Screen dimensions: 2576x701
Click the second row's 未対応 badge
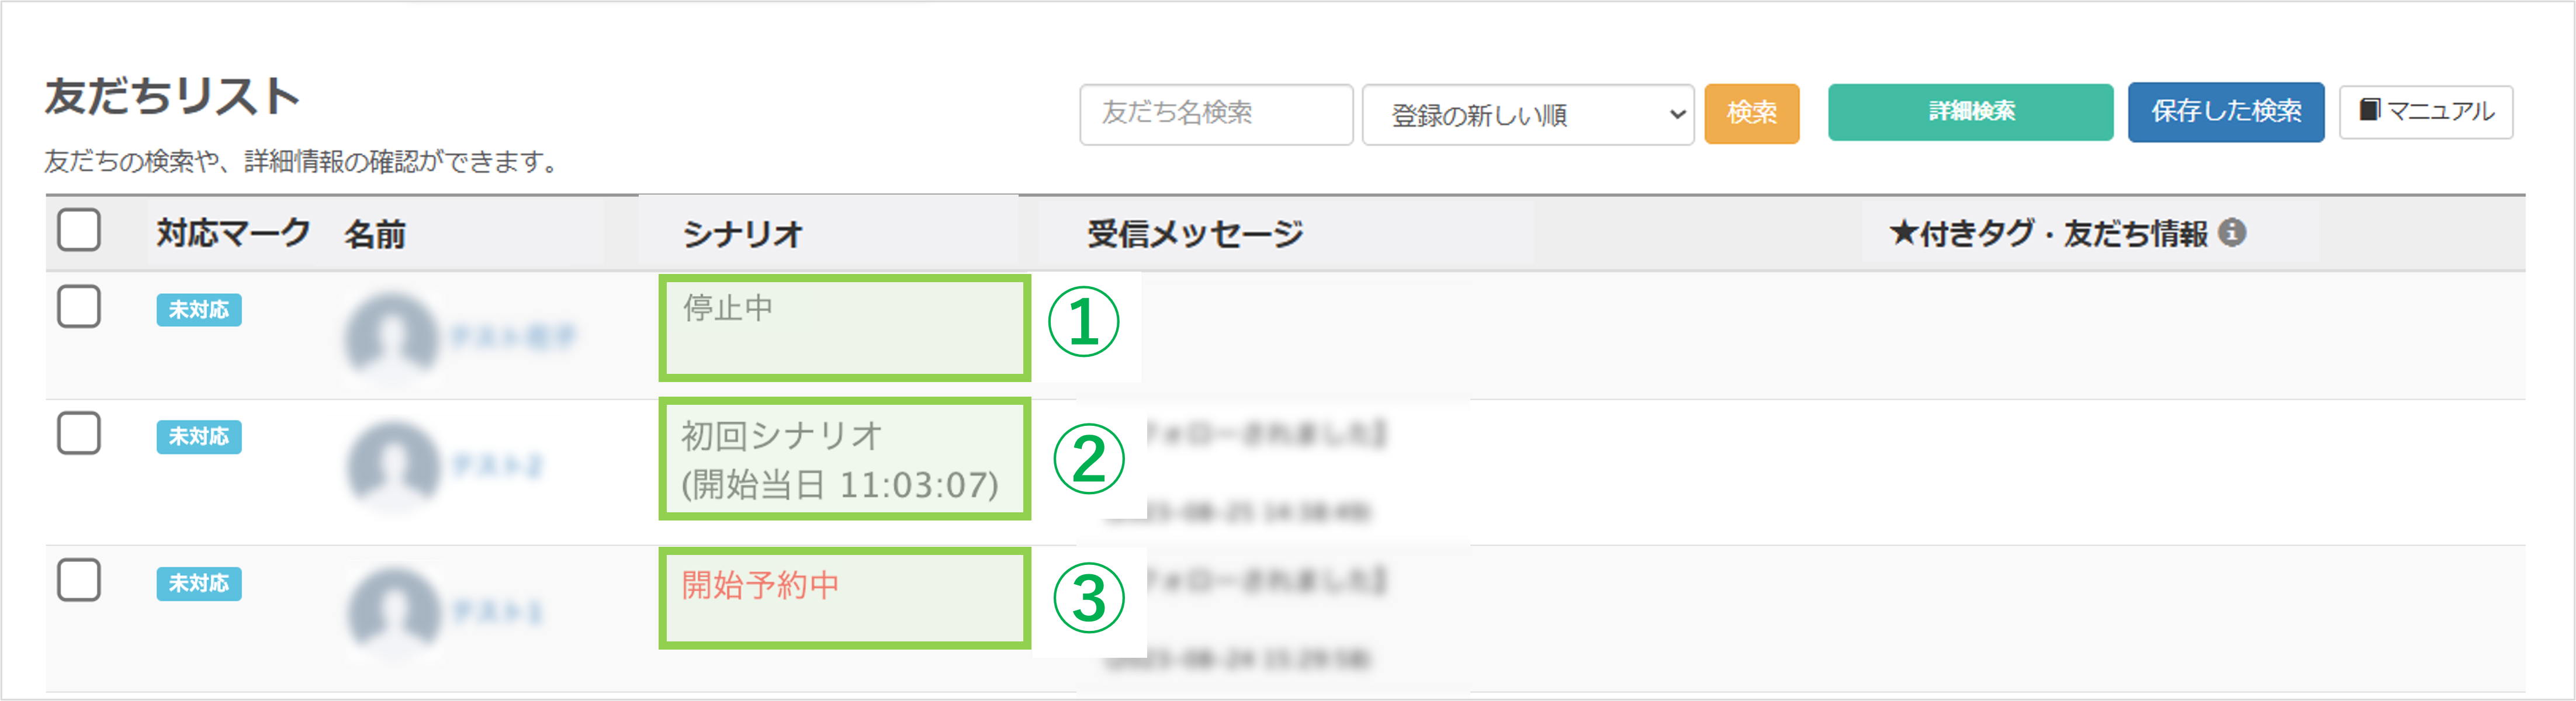(198, 437)
